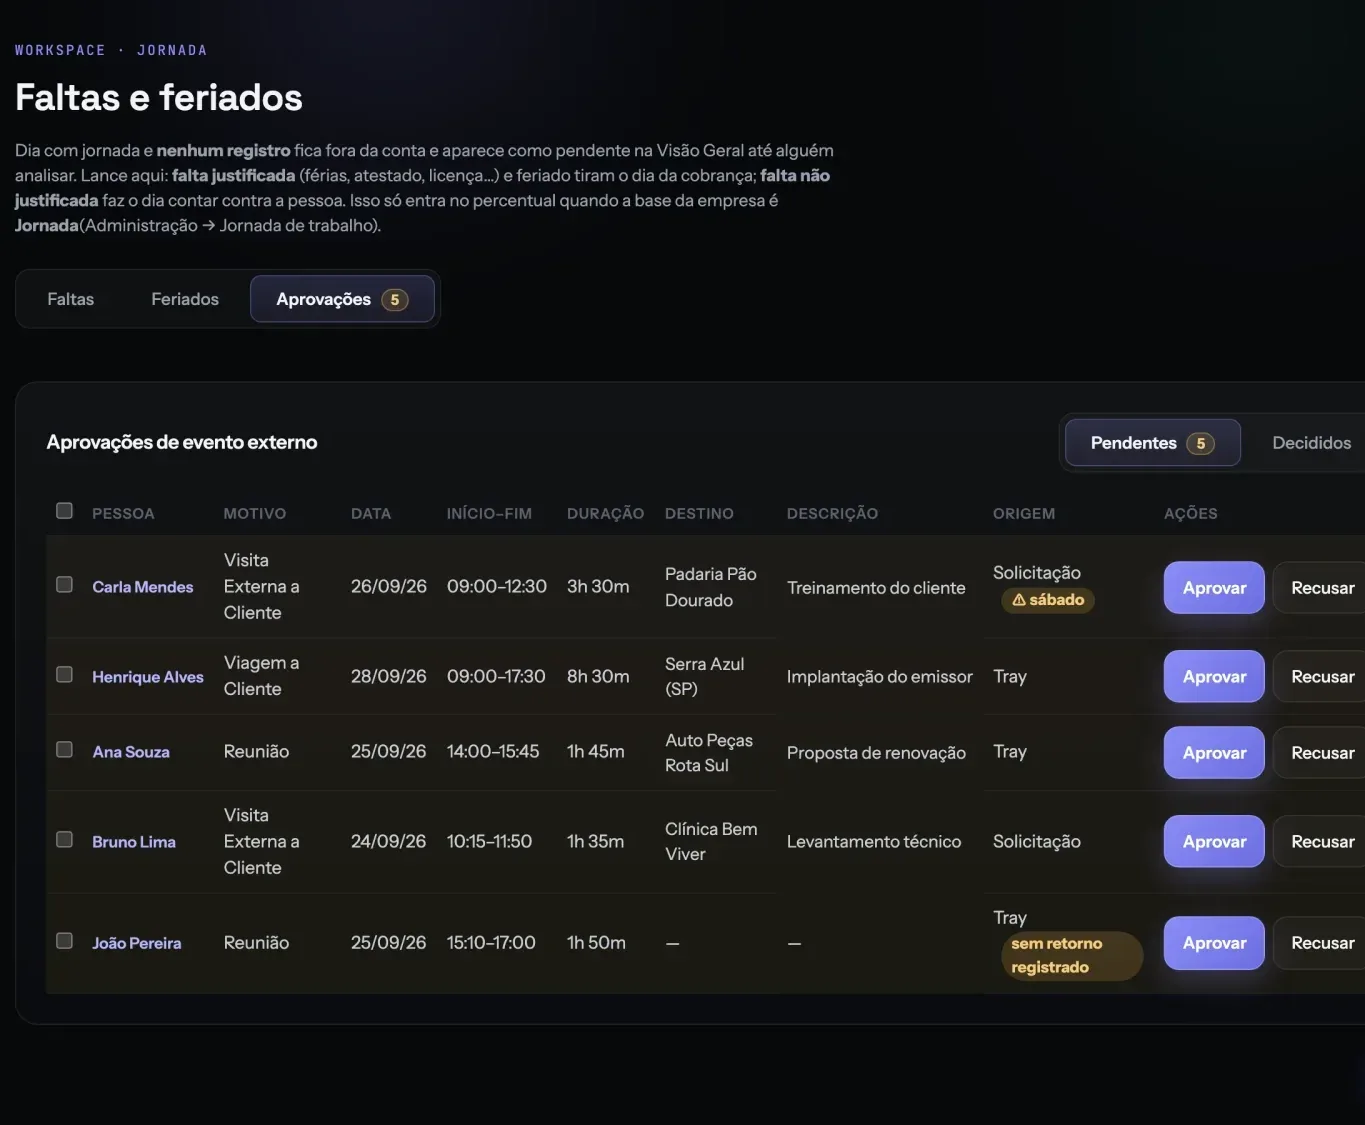Viewport: 1365px width, 1125px height.
Task: Approve Ana Souza's Reunião request
Action: 1214,753
